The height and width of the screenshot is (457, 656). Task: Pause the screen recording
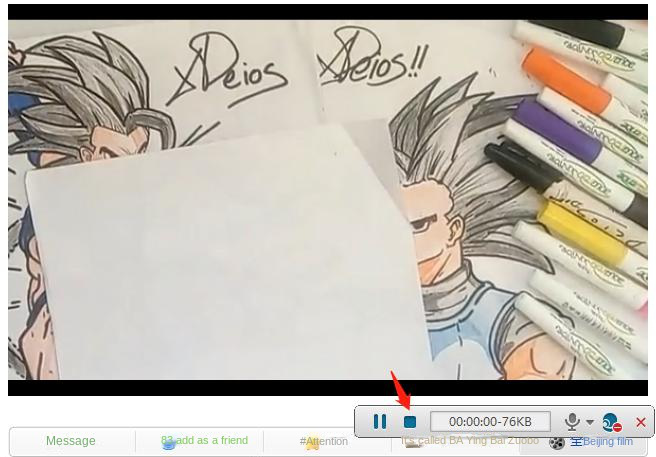tap(379, 421)
